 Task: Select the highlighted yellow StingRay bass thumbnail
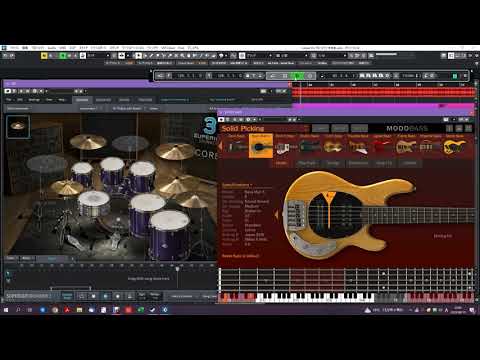261,146
